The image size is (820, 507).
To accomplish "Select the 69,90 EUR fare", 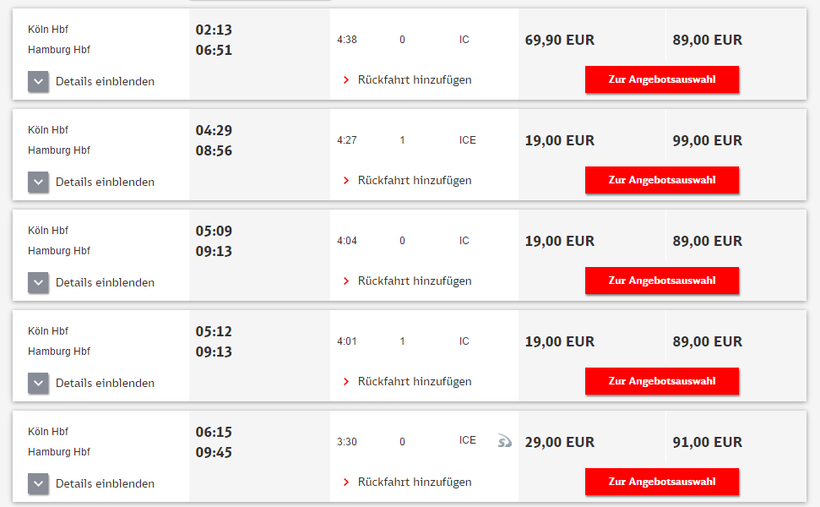I will pos(559,41).
